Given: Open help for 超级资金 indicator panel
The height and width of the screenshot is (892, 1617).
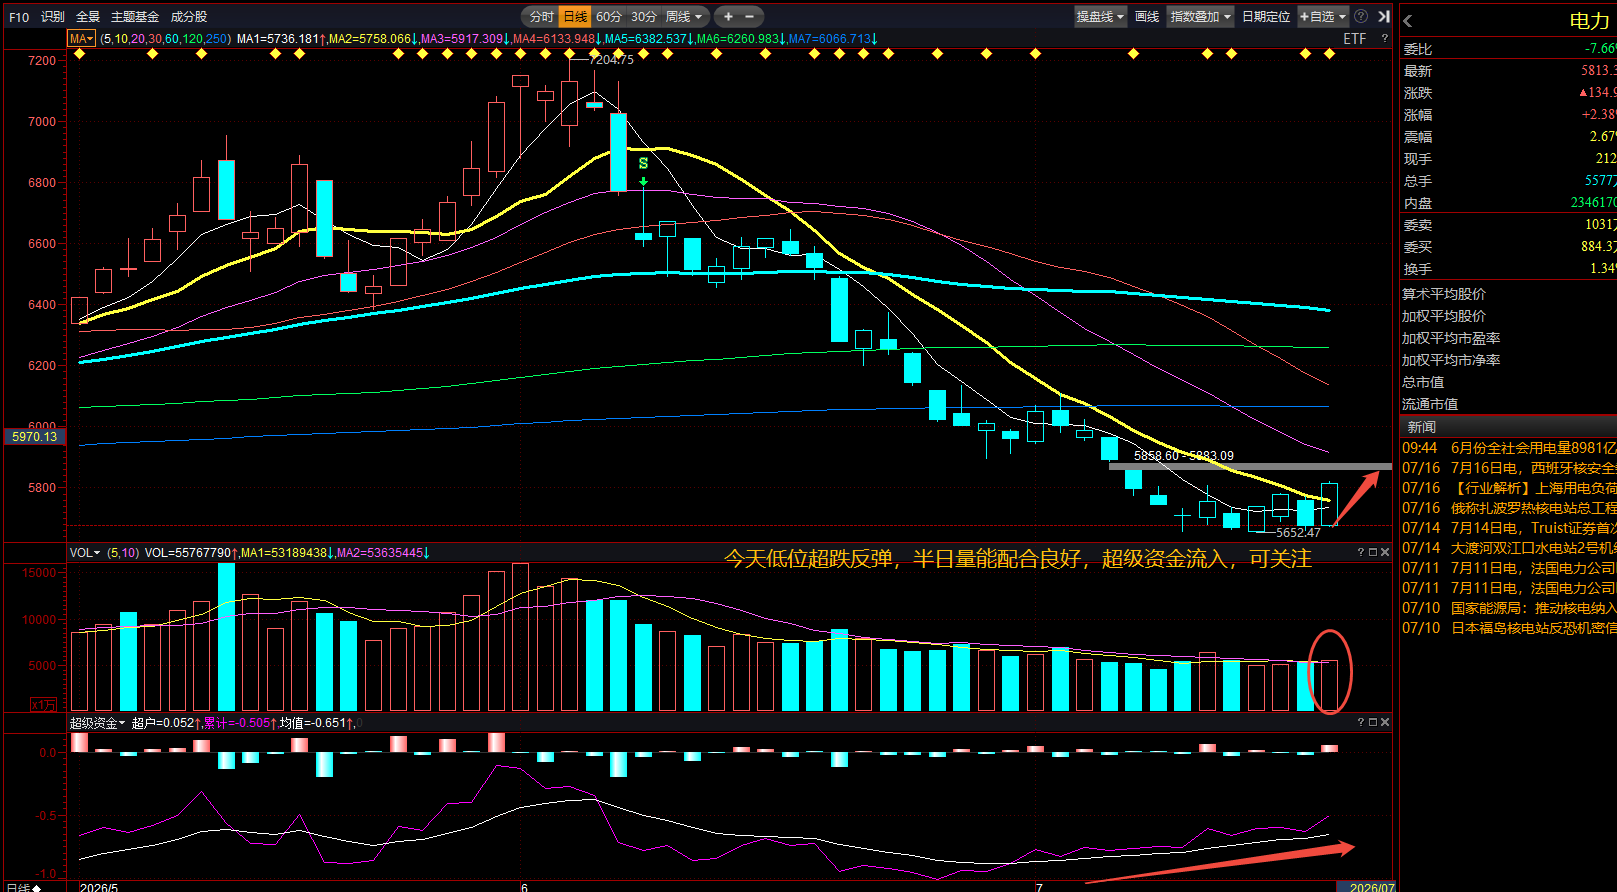Looking at the screenshot, I should tap(1361, 722).
